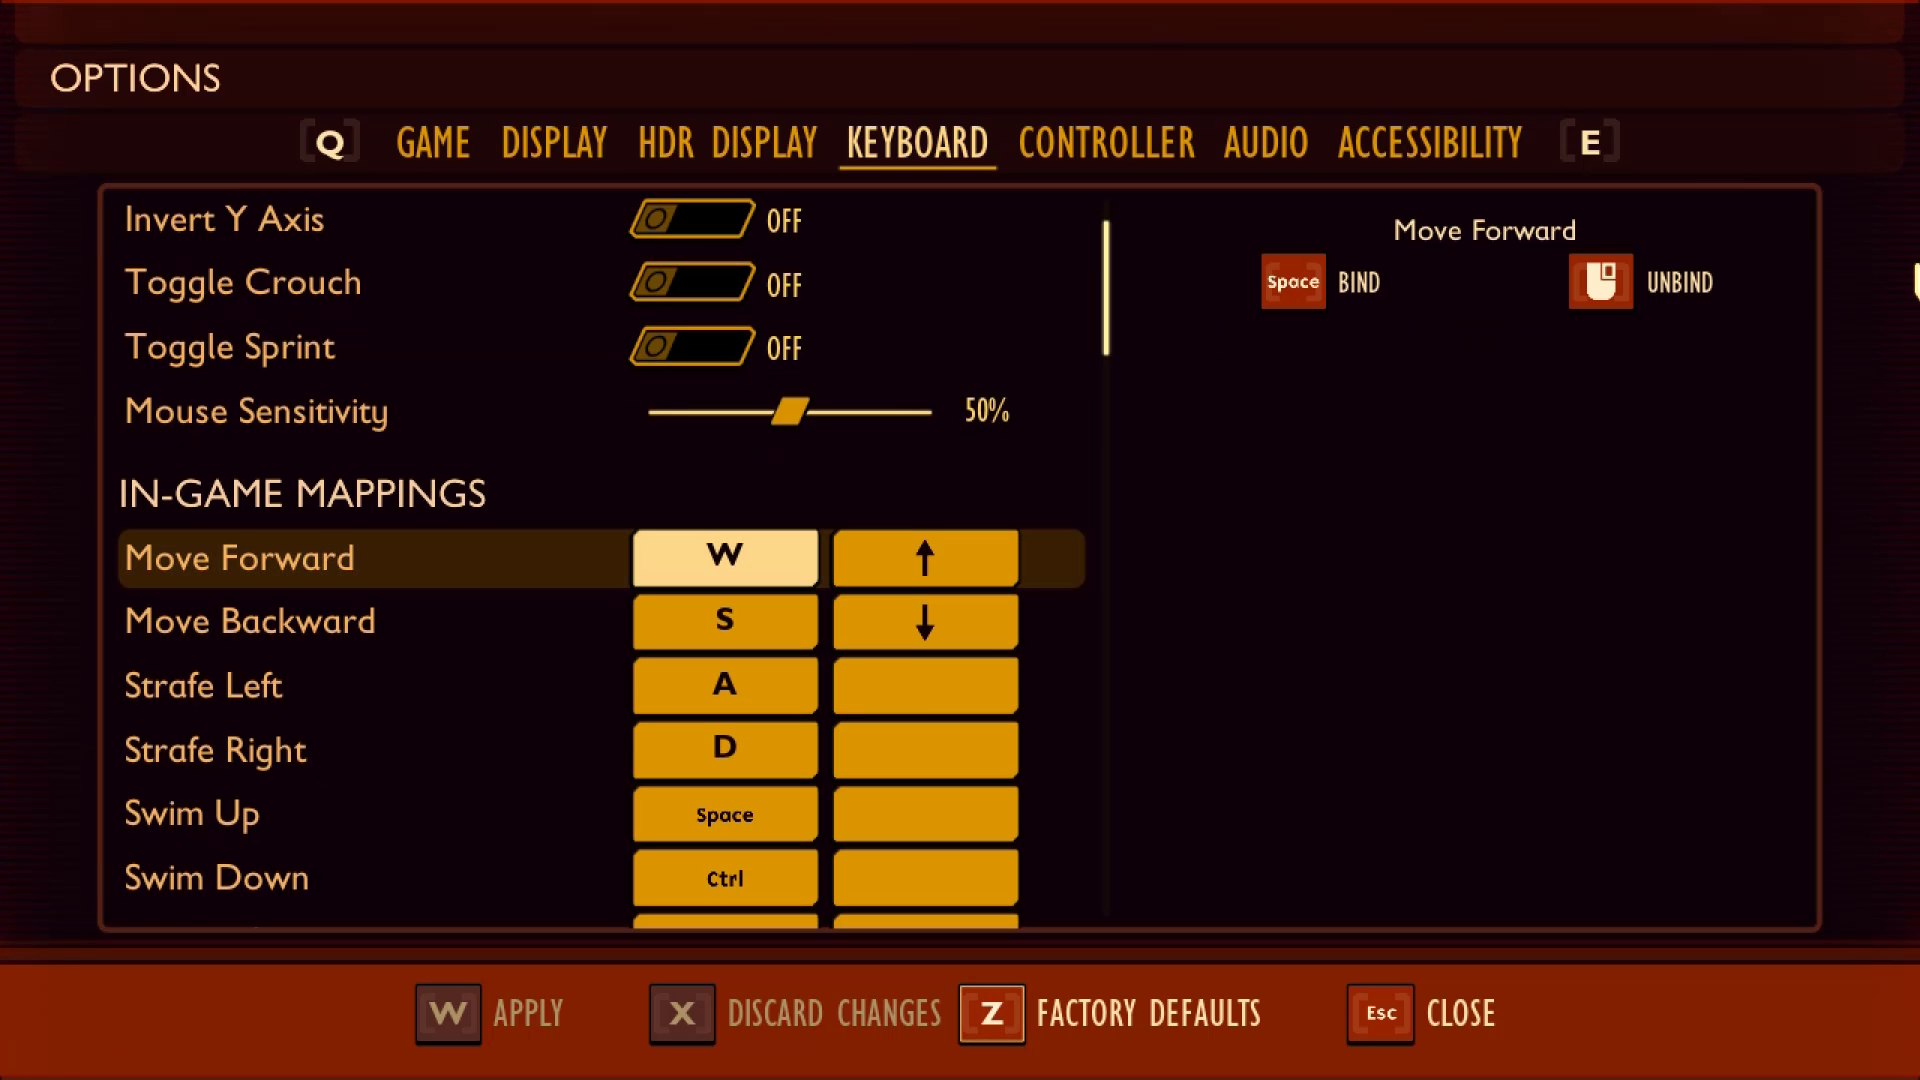This screenshot has width=1920, height=1080.
Task: Click the up arrow binding for Move Forward
Action: pos(924,556)
